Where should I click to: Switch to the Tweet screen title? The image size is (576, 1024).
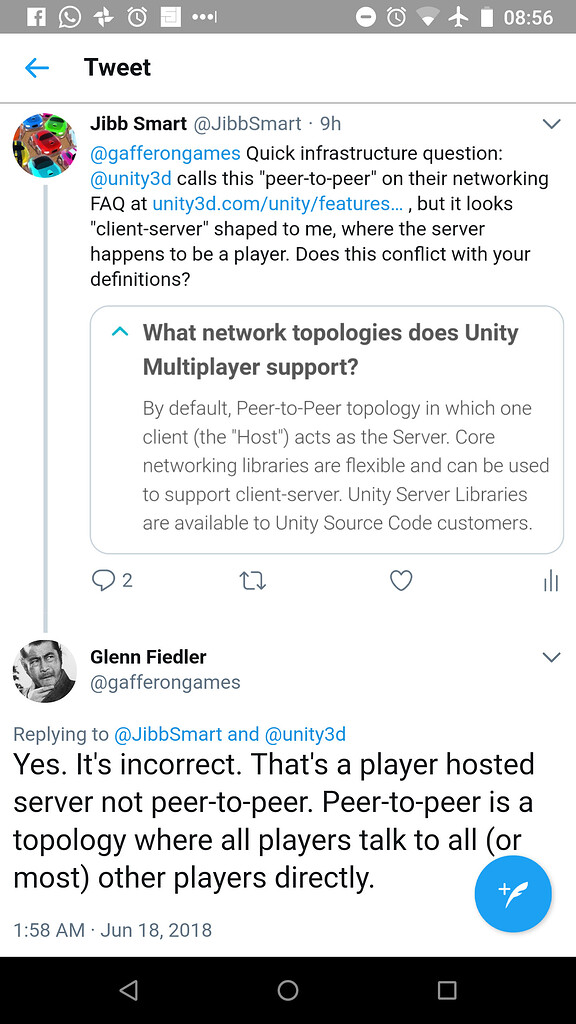(x=117, y=68)
